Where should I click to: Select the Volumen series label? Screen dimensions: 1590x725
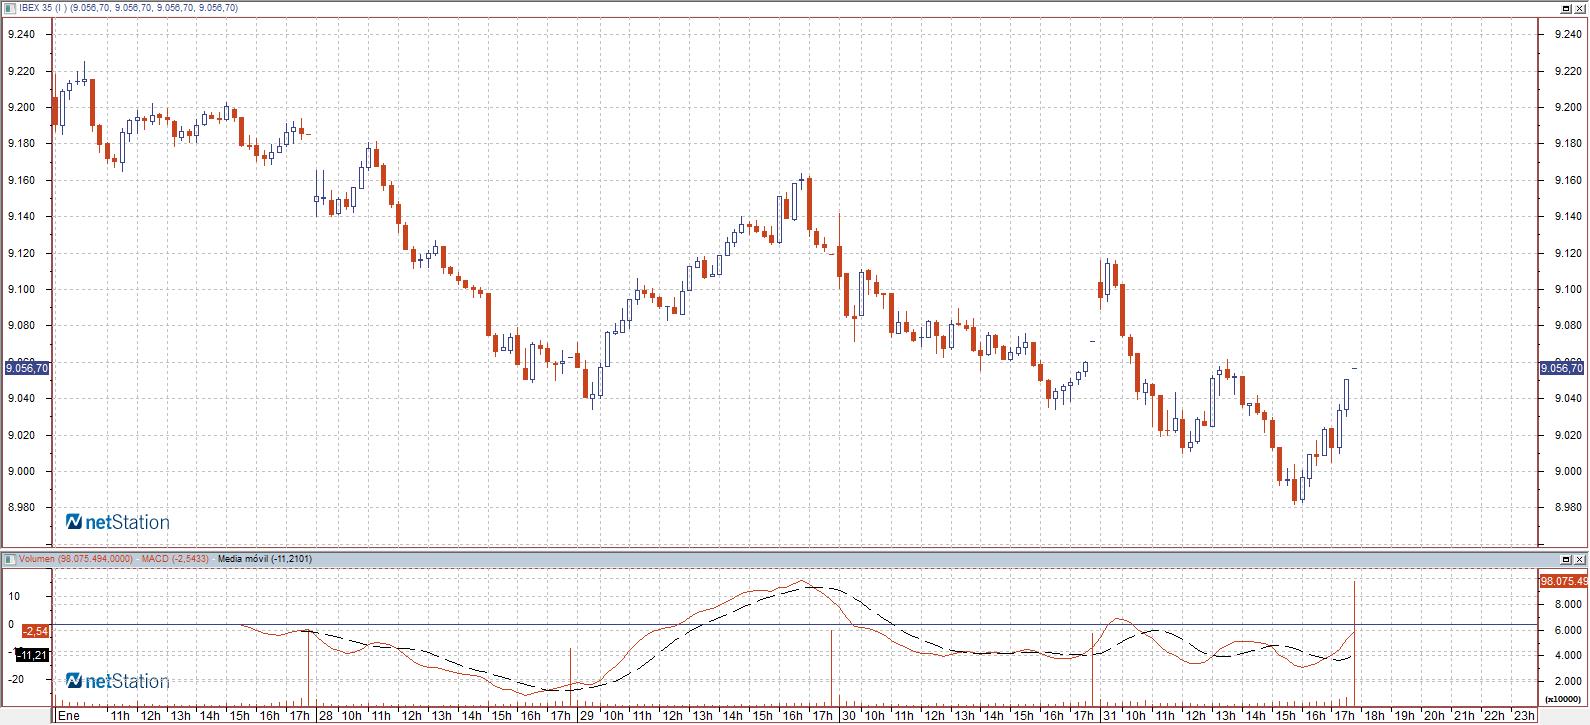coord(75,558)
